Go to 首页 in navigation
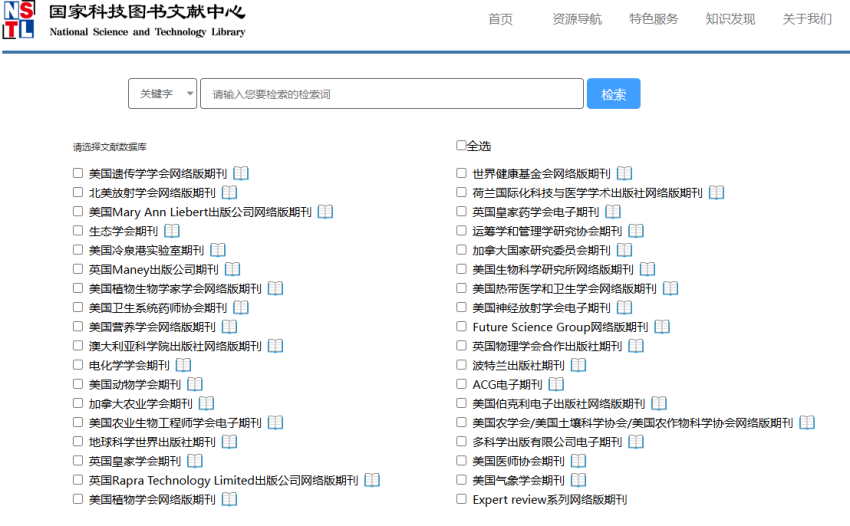850x526 pixels. point(500,20)
